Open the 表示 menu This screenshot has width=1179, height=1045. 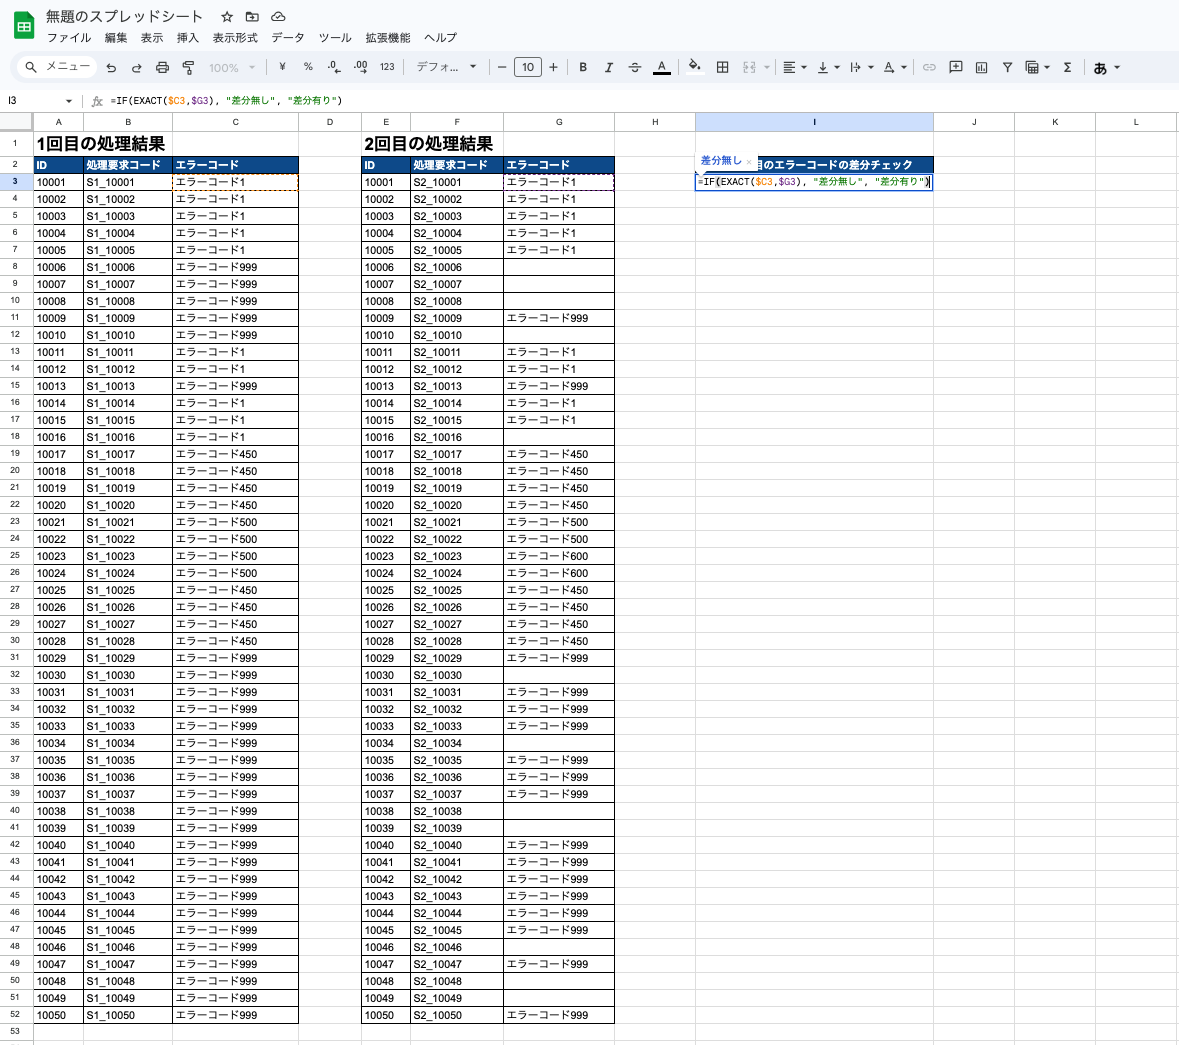152,38
